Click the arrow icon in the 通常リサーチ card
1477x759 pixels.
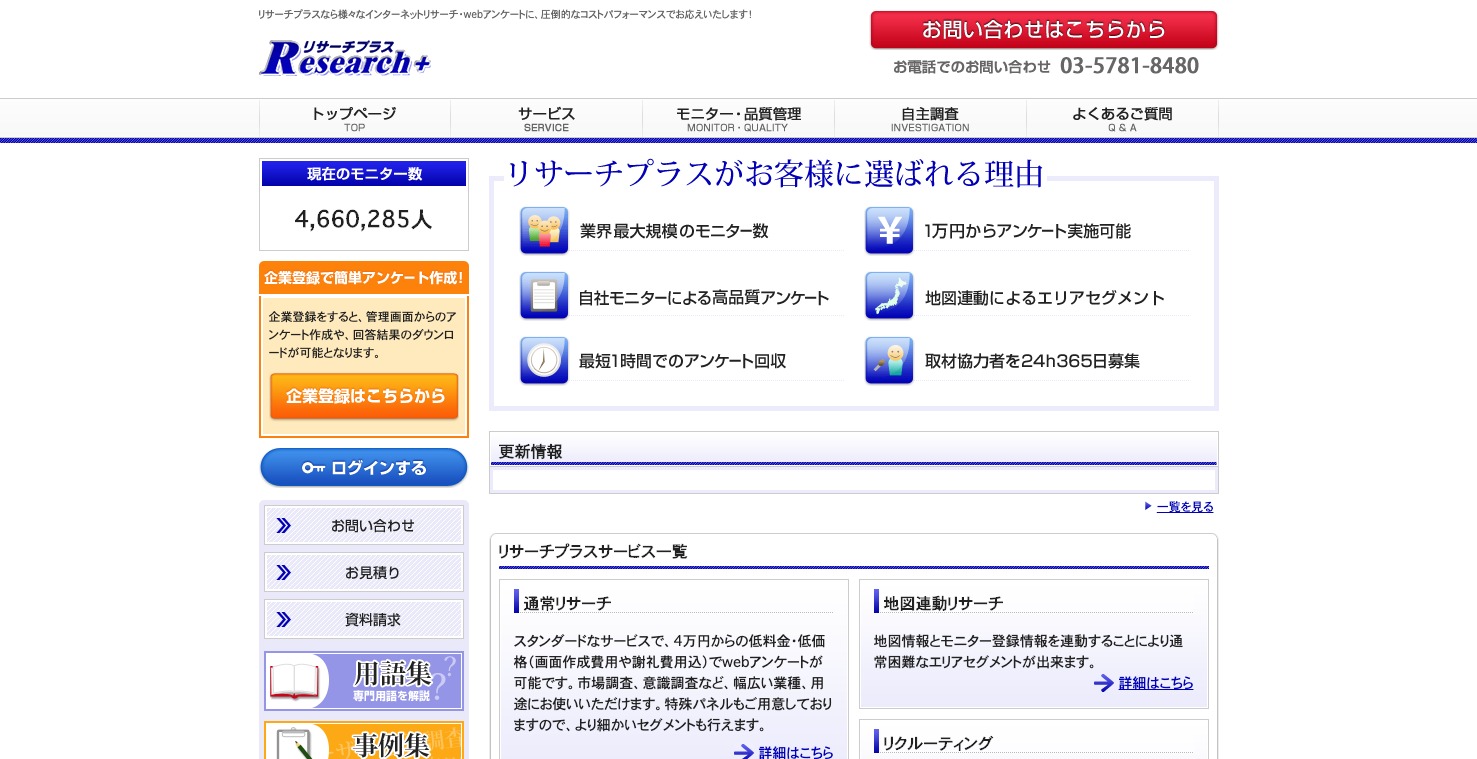tap(744, 753)
